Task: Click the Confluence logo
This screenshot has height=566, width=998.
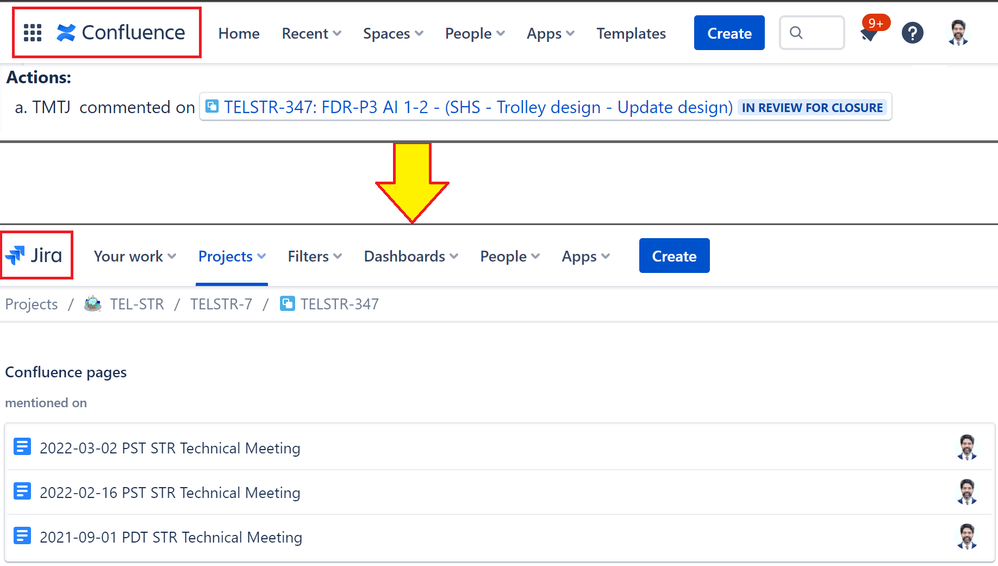Action: pos(121,32)
